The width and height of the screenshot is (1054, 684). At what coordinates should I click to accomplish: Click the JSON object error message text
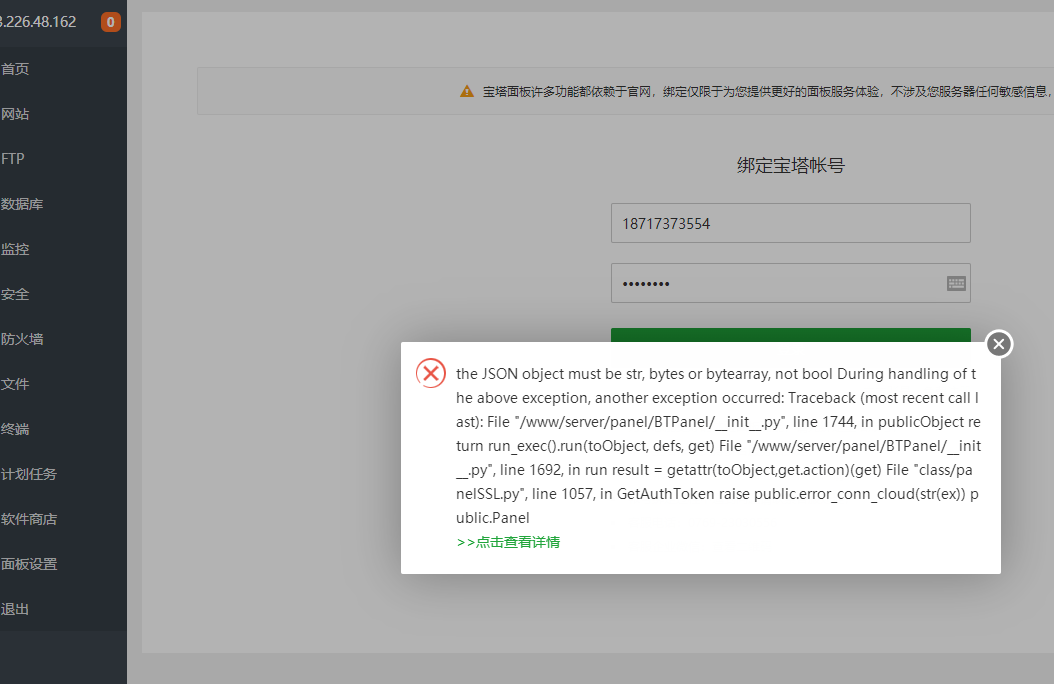pos(718,445)
